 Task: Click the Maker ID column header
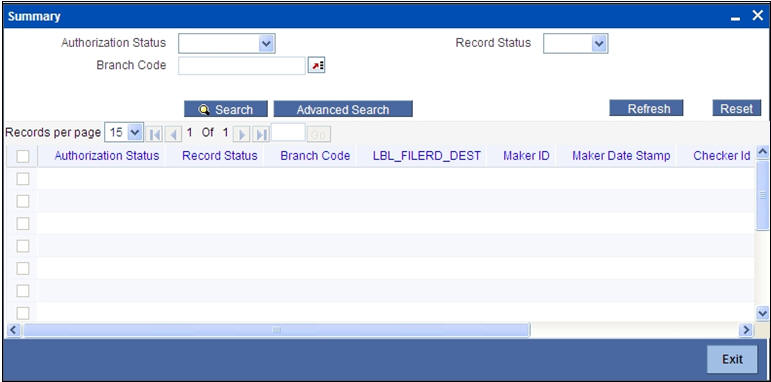click(526, 156)
